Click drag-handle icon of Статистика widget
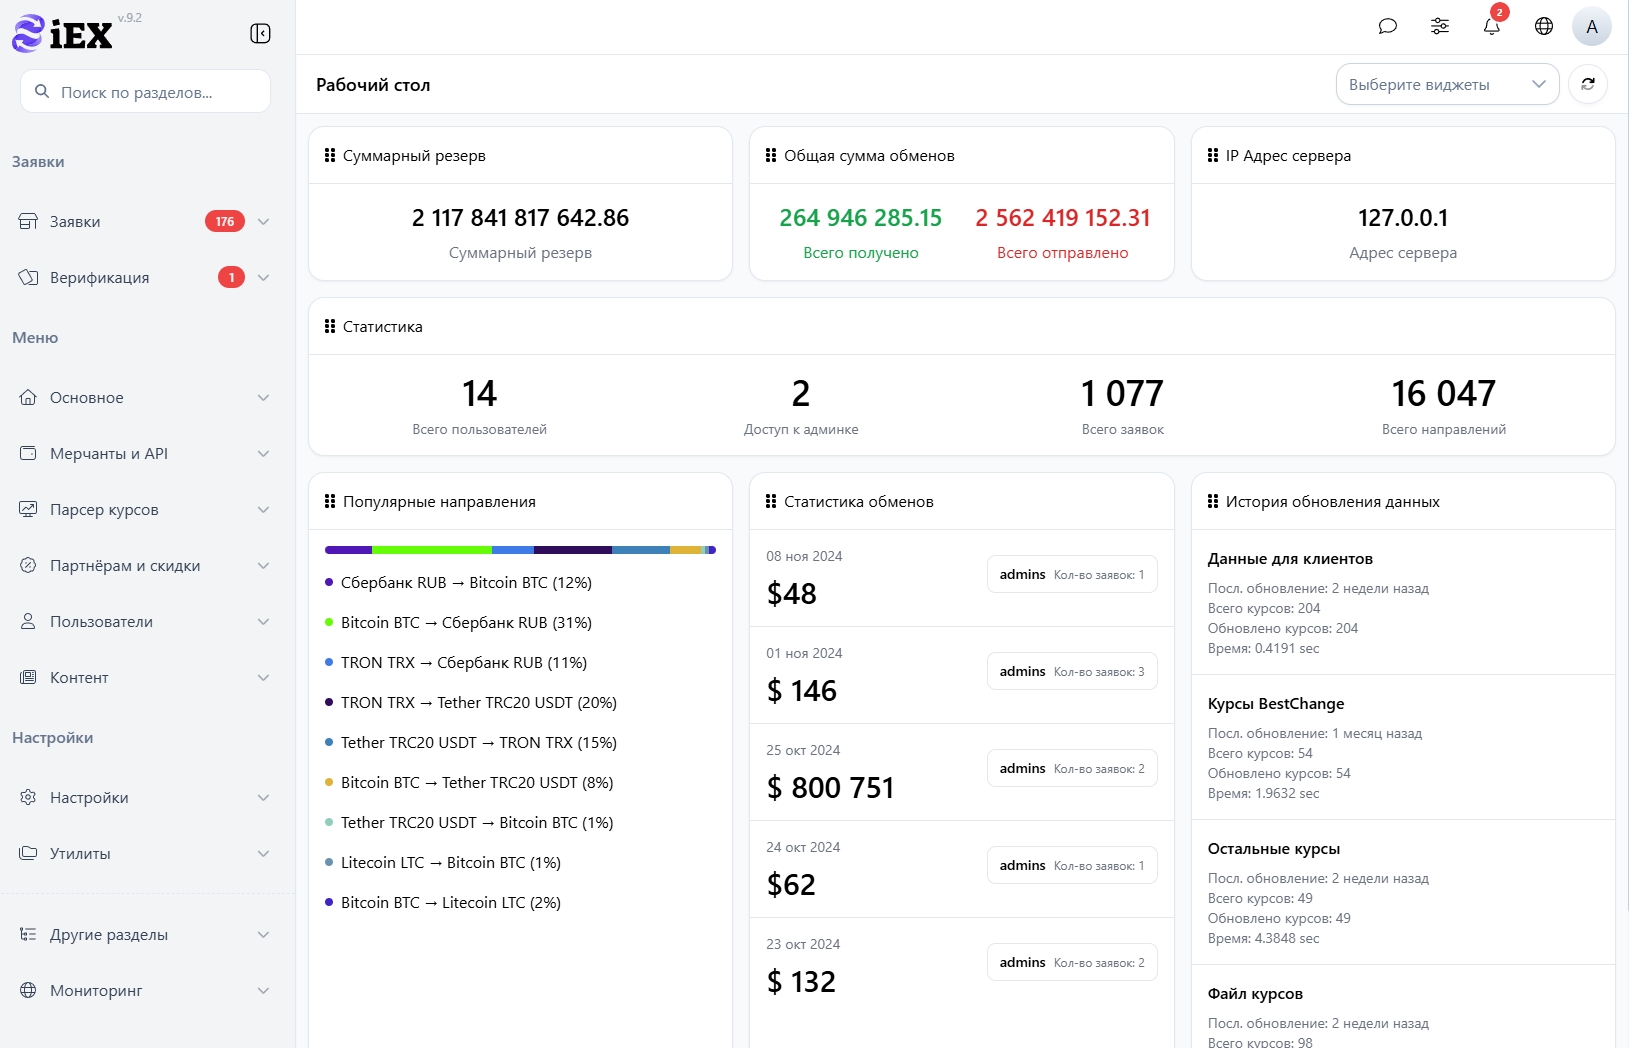Viewport: 1629px width, 1048px height. point(330,327)
